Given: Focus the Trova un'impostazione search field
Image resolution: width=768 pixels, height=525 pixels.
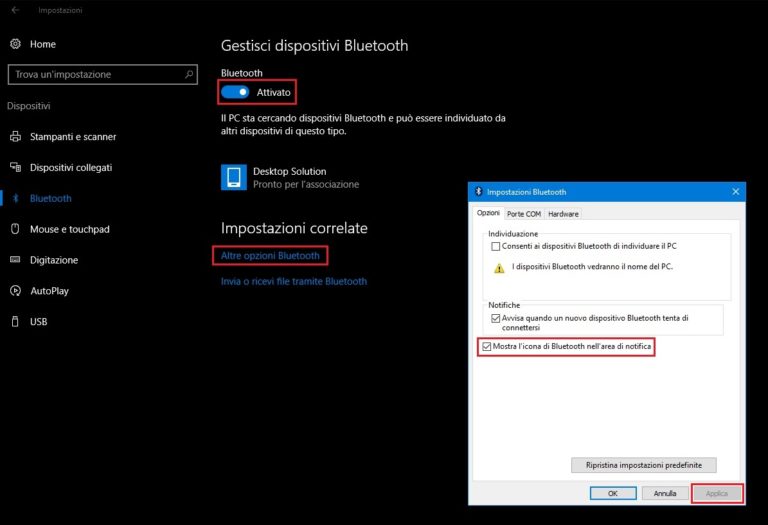Looking at the screenshot, I should [95, 74].
